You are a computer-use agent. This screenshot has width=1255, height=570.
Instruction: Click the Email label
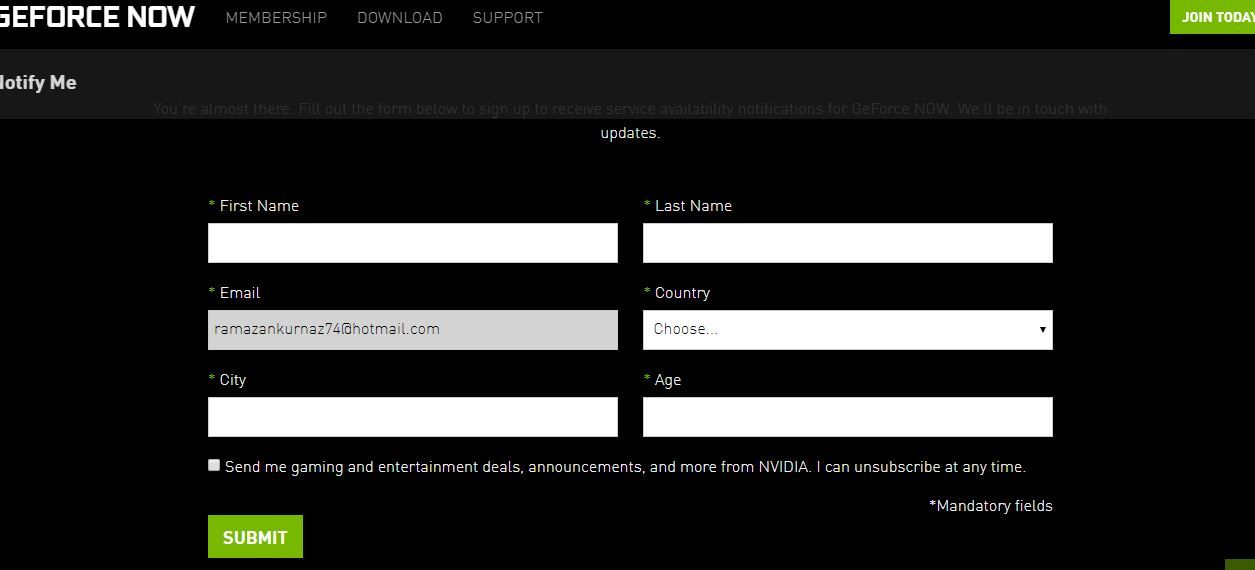pyautogui.click(x=240, y=293)
